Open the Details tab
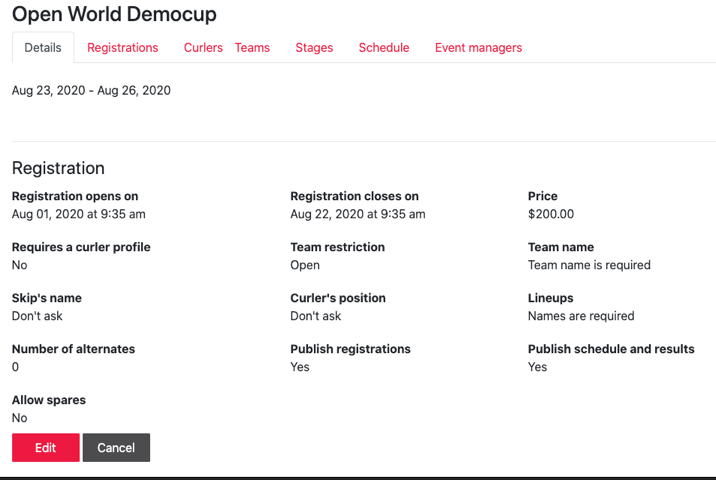The width and height of the screenshot is (716, 480). (43, 47)
